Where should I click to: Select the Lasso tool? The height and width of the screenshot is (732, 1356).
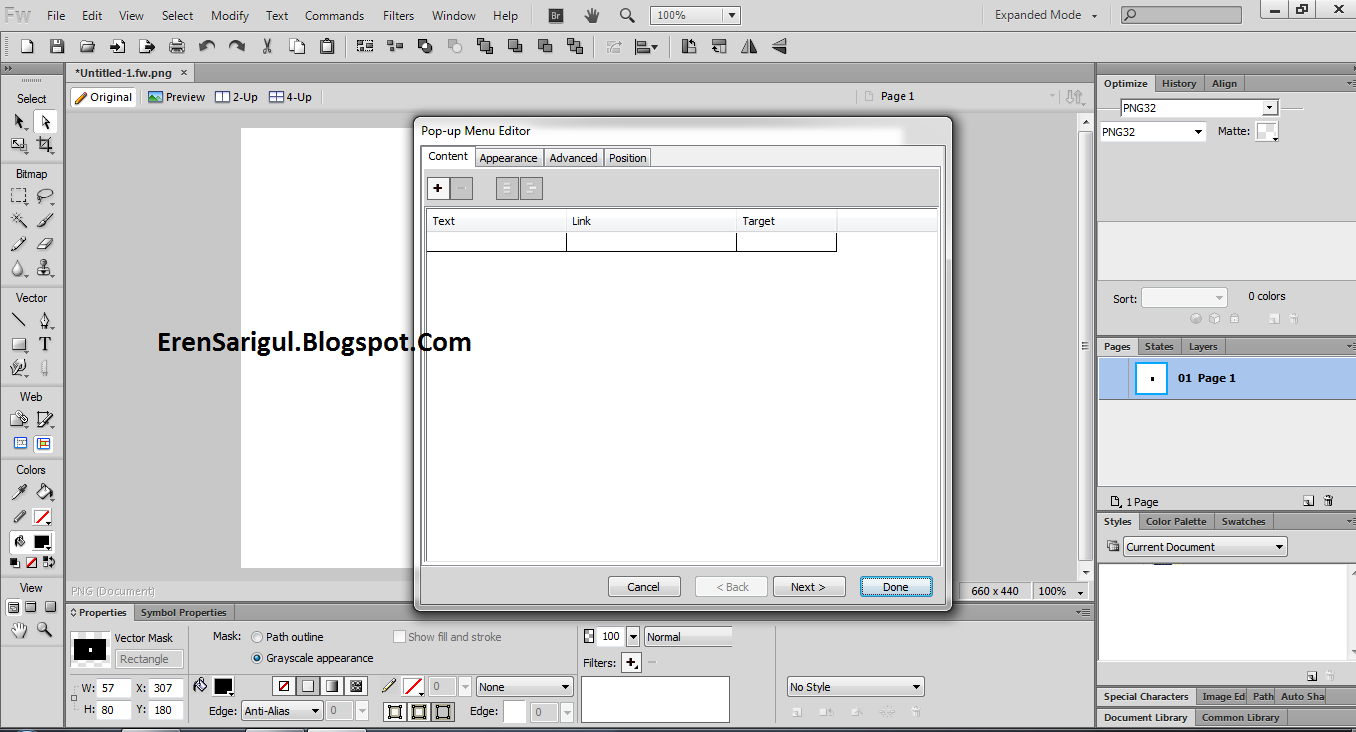click(x=45, y=197)
